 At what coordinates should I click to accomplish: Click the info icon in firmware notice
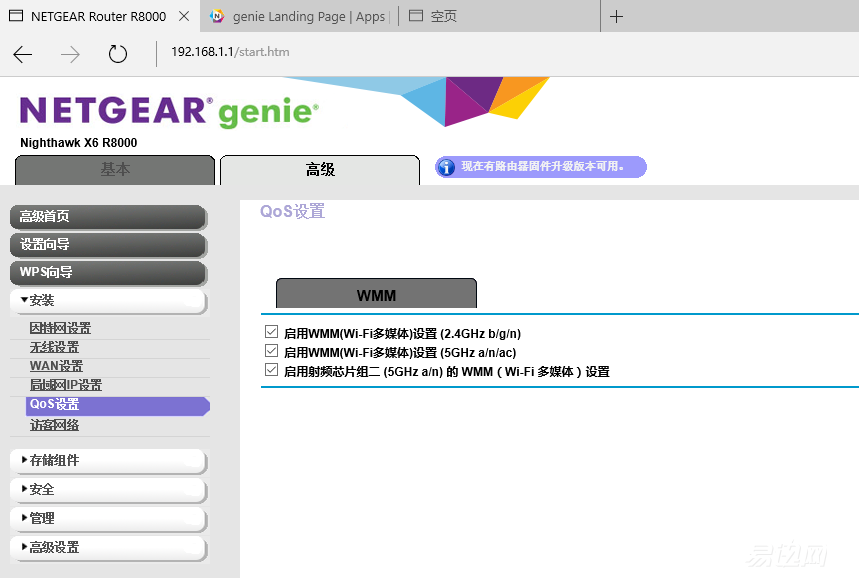446,167
